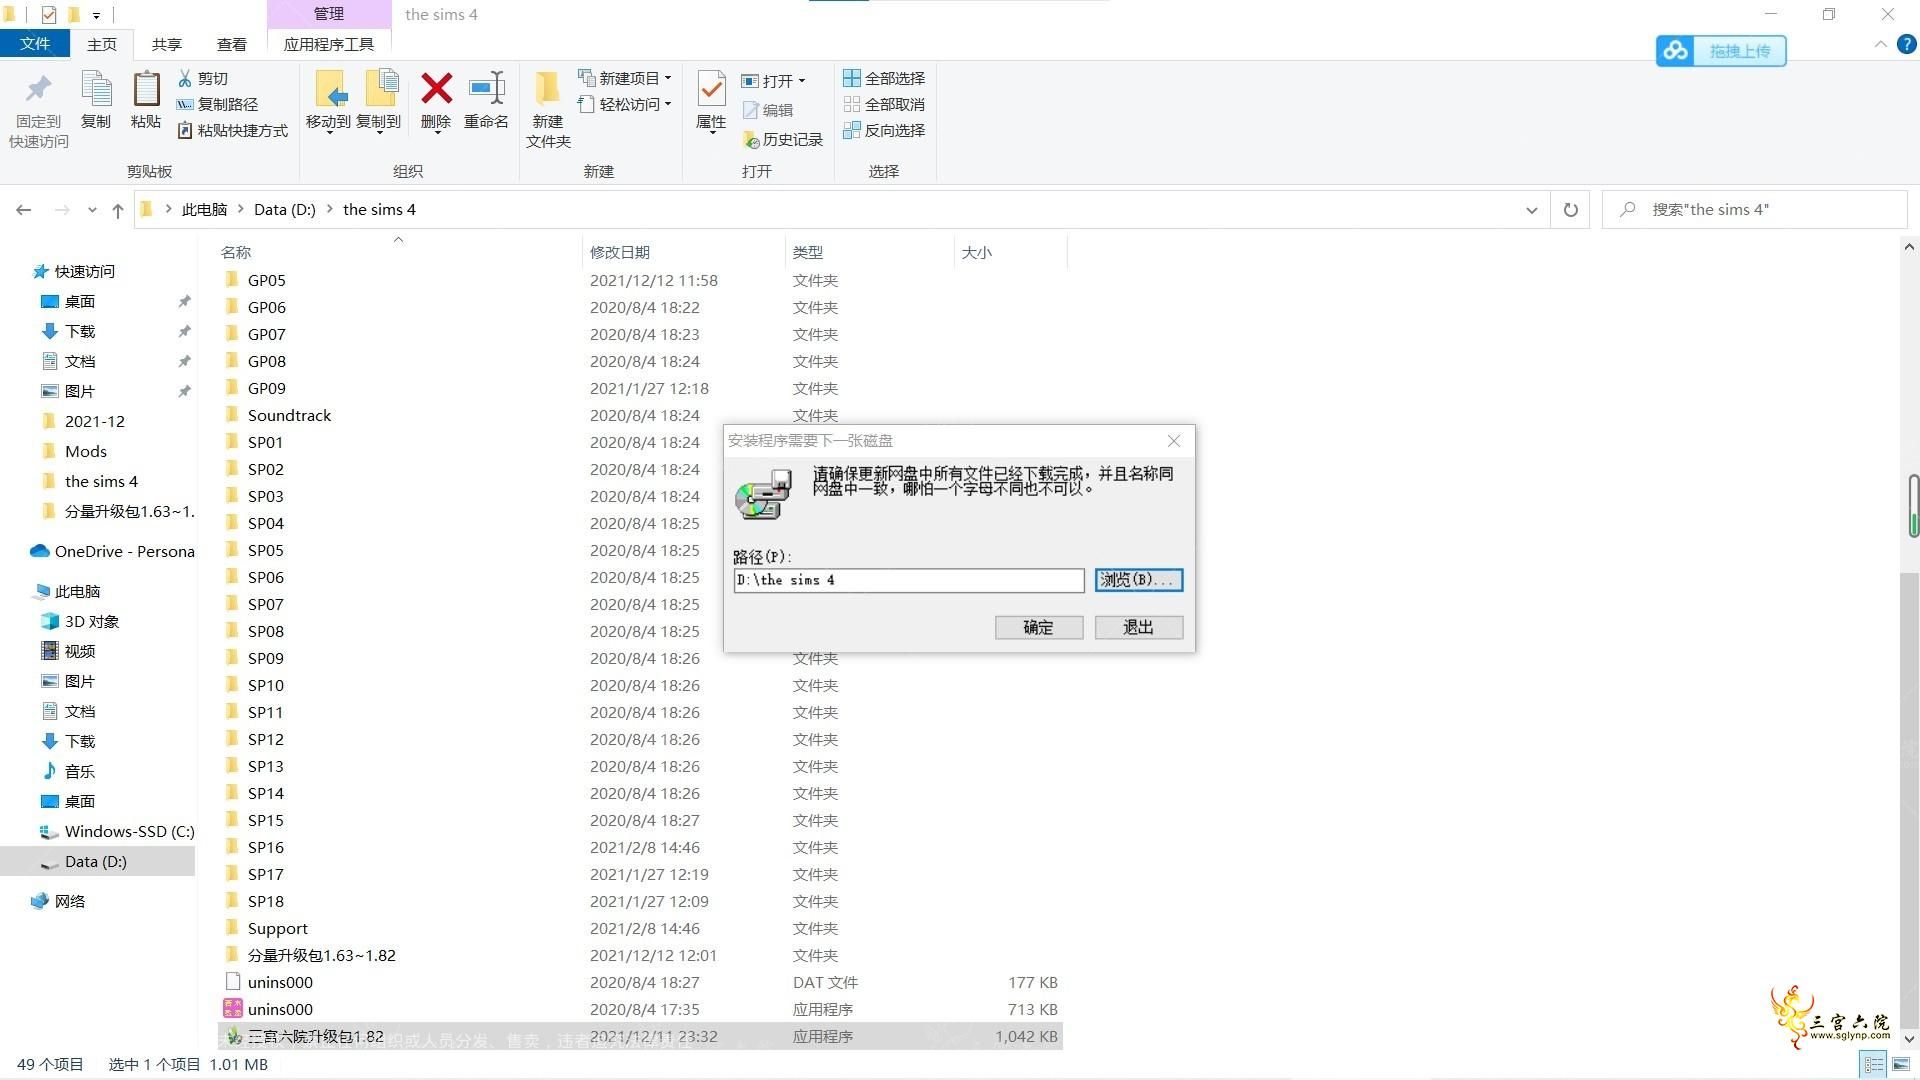This screenshot has height=1080, width=1920.
Task: Switch to large icons view in status bar
Action: point(1901,1065)
